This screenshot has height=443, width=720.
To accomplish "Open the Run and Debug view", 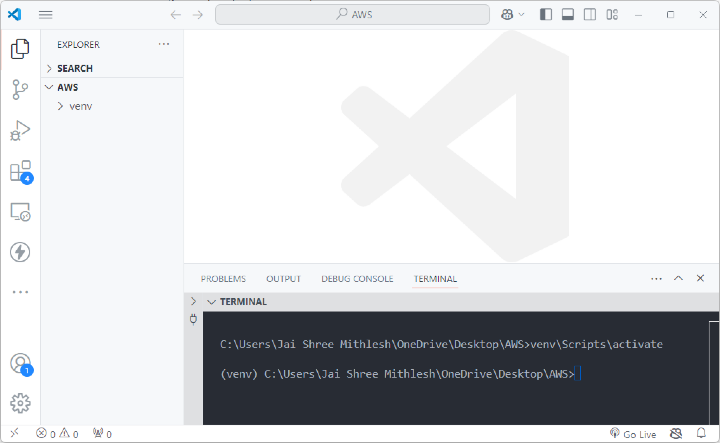I will point(20,130).
